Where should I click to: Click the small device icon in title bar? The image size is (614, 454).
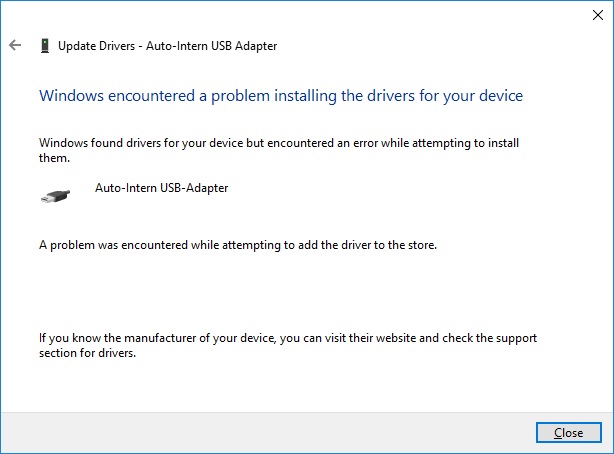click(x=44, y=46)
